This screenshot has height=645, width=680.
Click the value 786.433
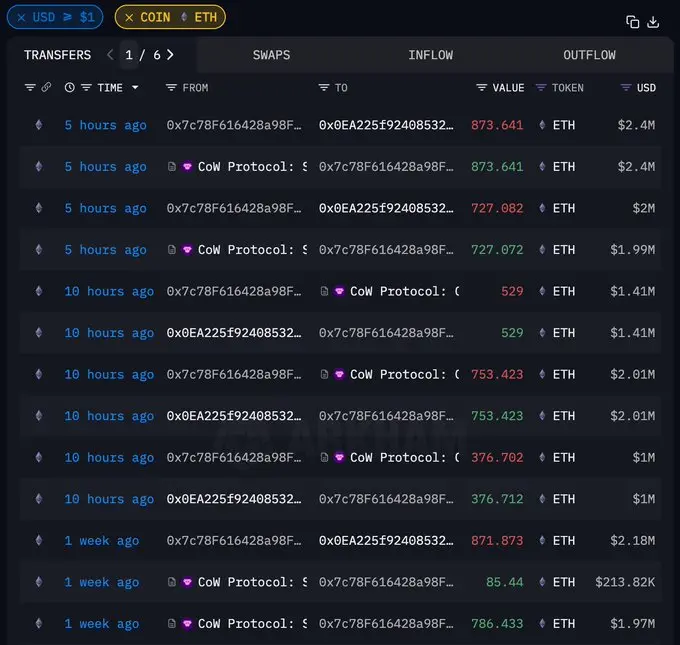(497, 624)
